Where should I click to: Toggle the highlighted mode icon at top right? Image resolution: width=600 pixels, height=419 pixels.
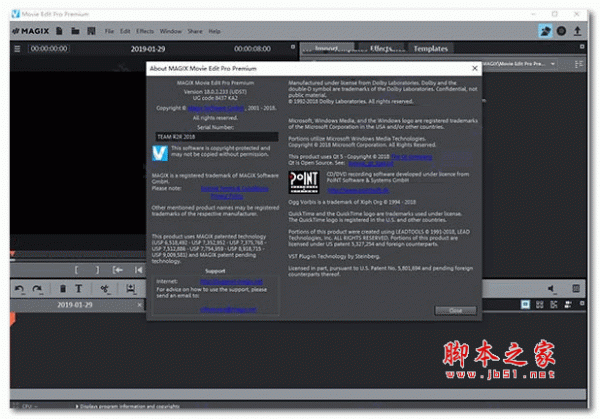tap(545, 31)
